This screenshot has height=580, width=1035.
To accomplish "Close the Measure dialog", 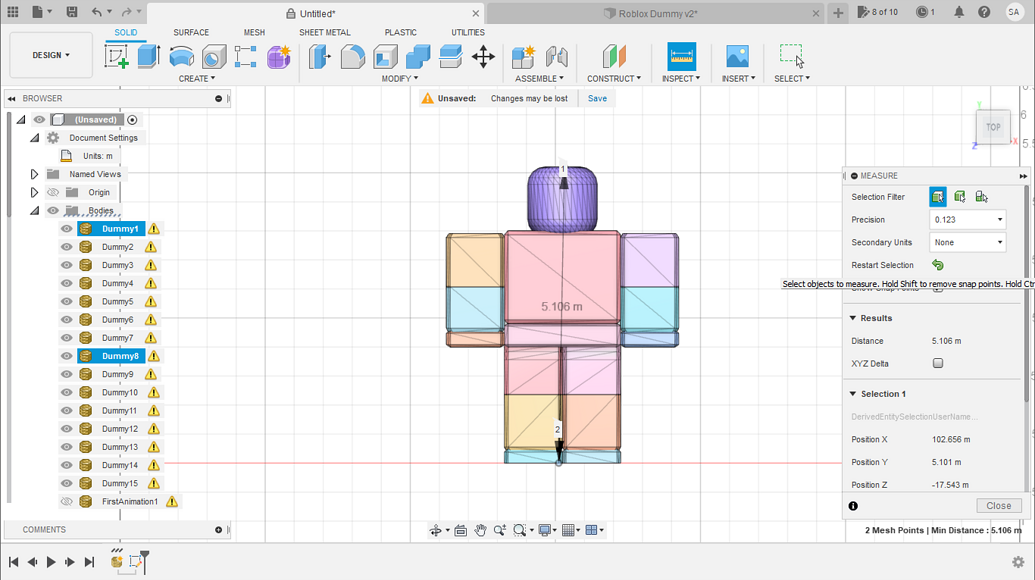I will 997,505.
